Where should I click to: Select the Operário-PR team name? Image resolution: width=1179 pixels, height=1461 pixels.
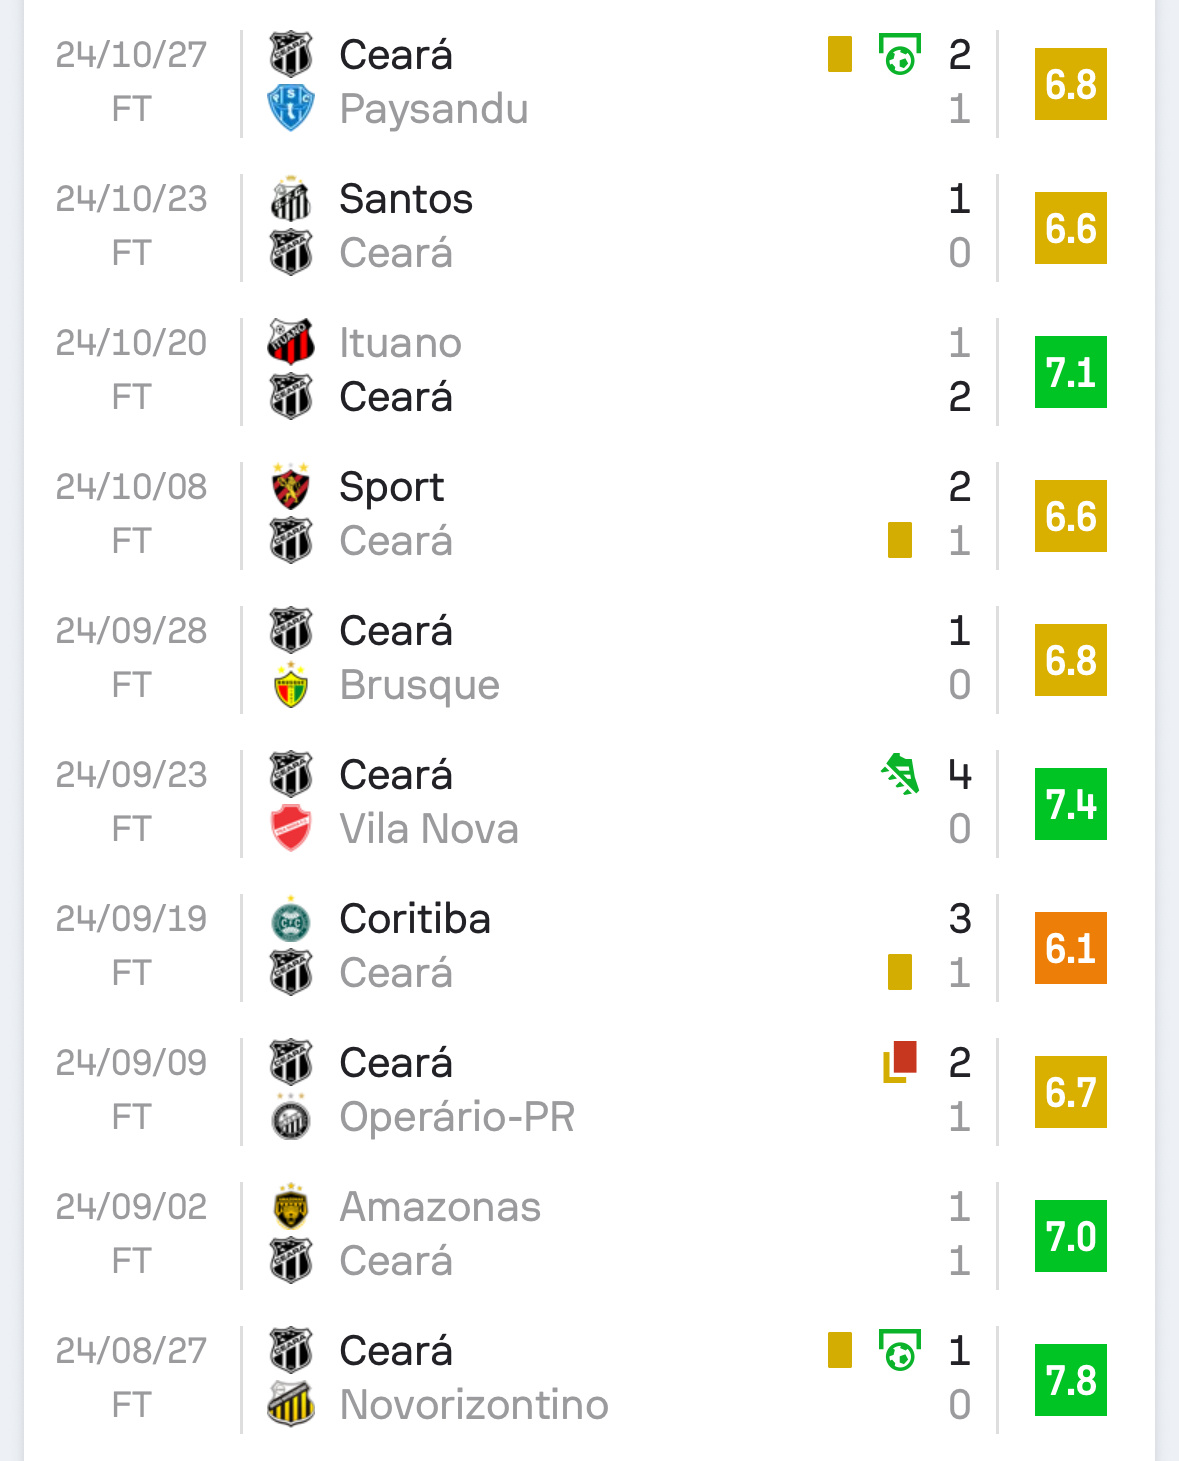coord(457,1117)
